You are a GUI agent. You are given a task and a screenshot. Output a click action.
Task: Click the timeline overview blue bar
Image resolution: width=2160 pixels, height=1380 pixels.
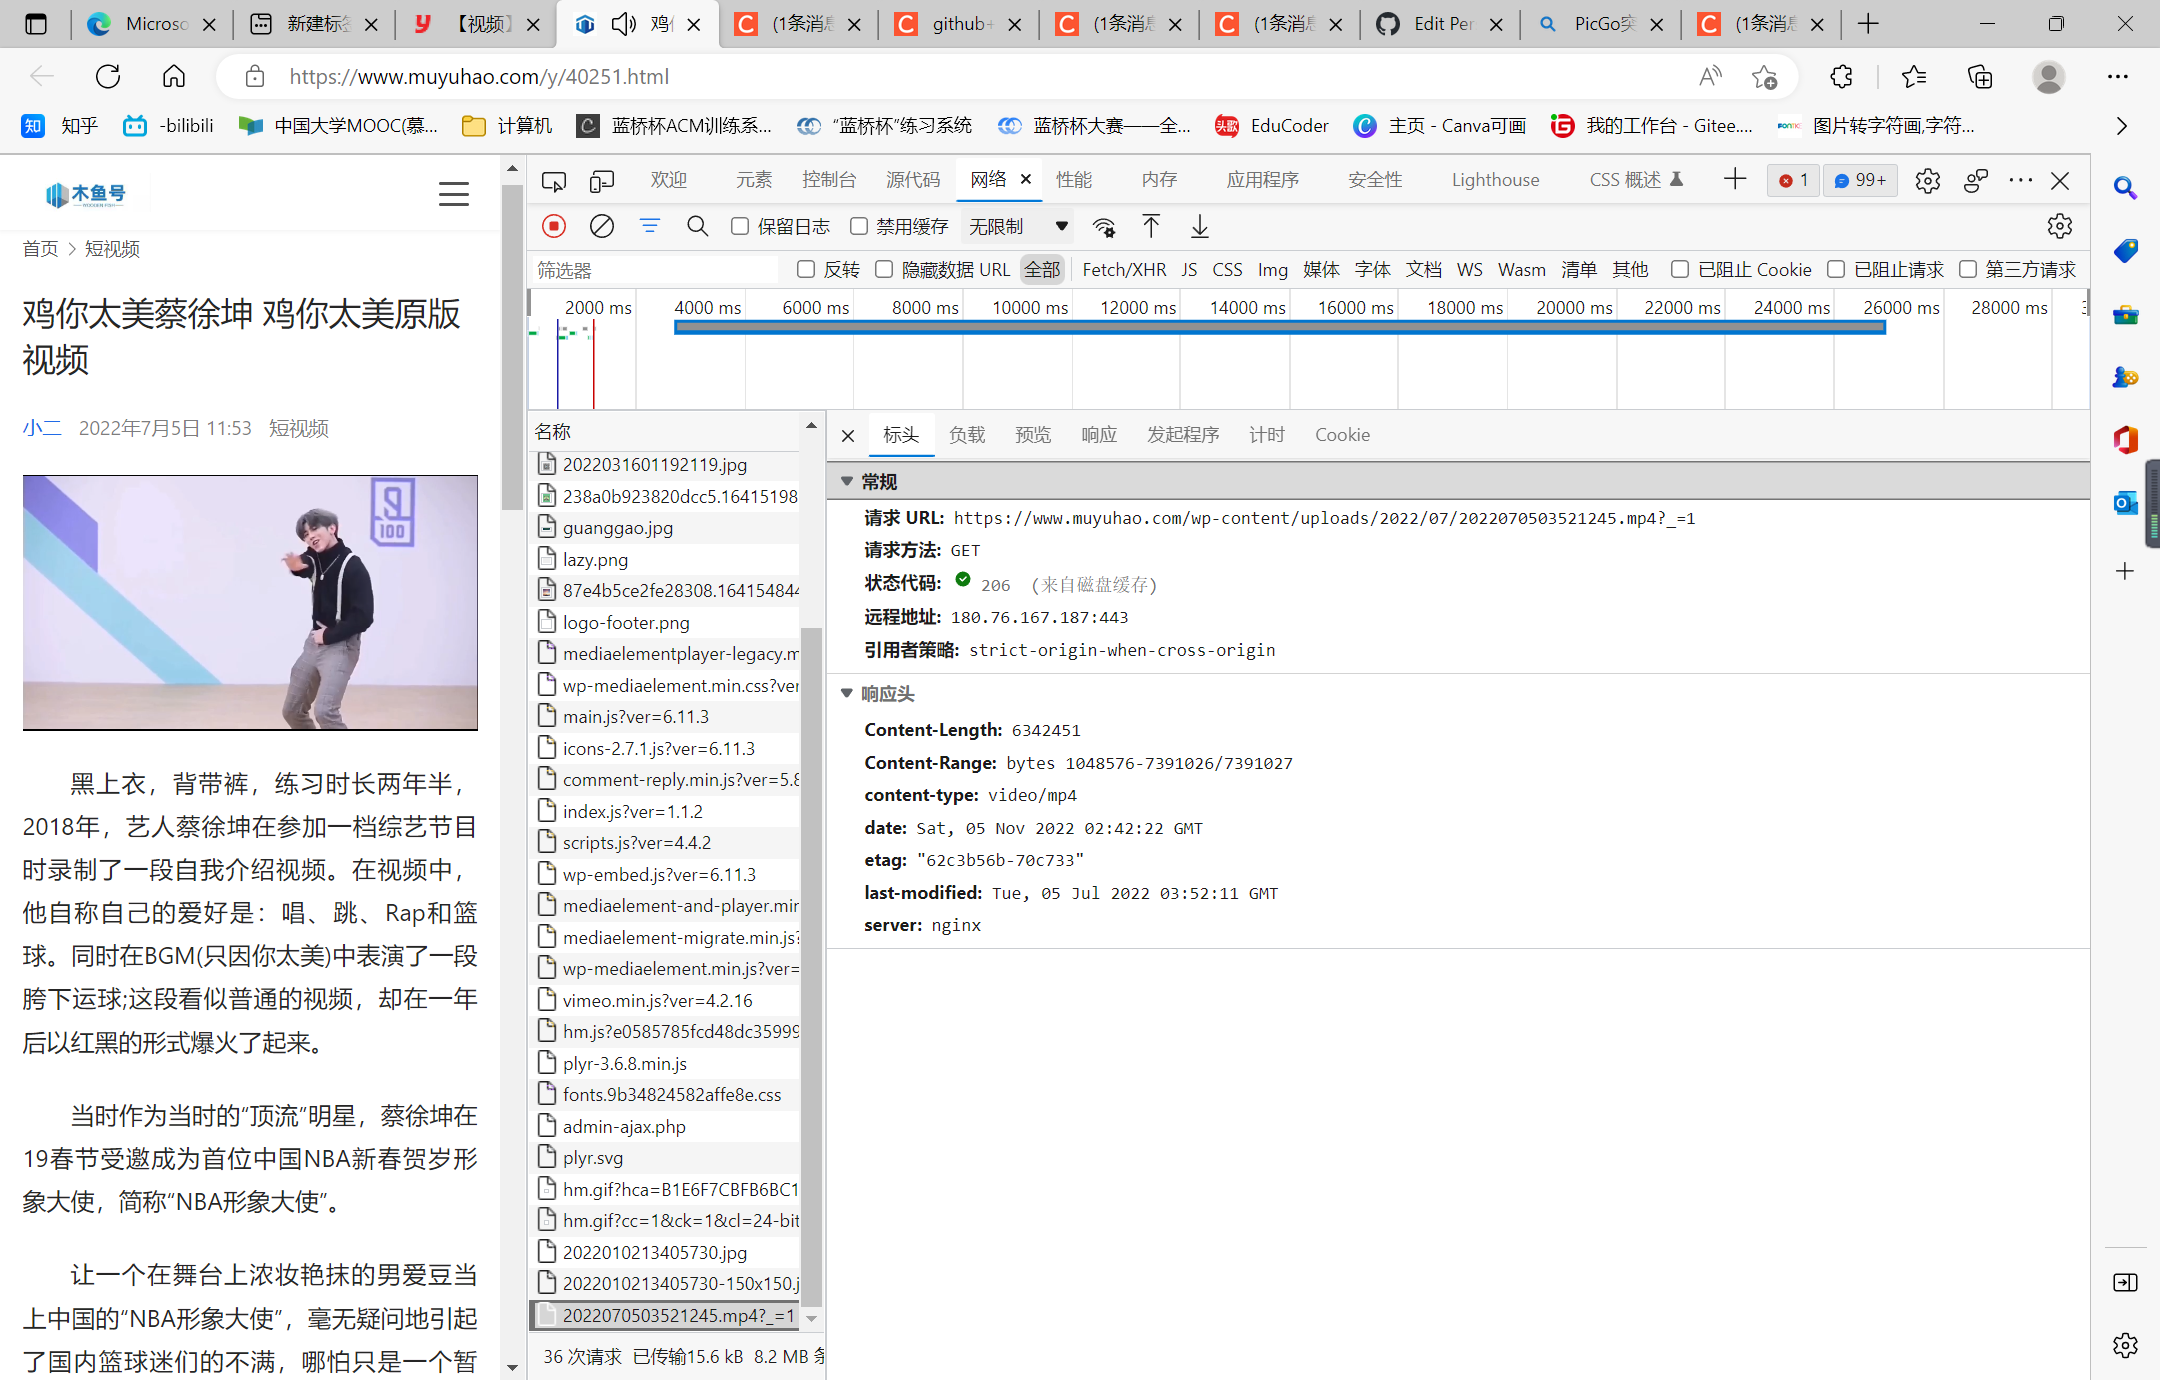click(x=1280, y=328)
